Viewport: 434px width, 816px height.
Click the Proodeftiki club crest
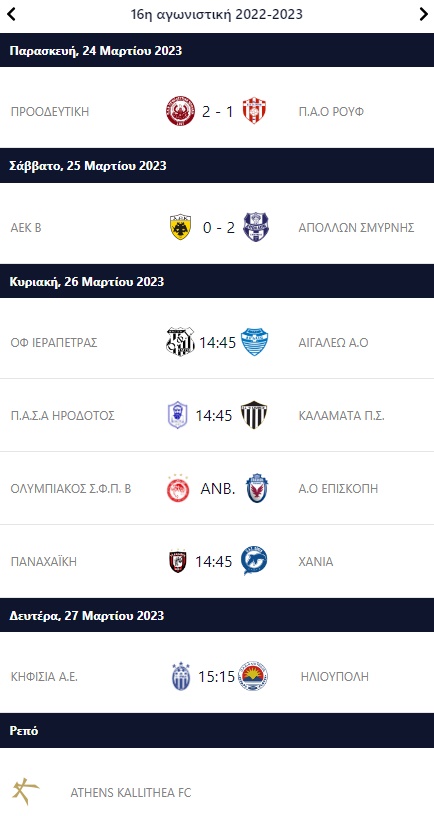[x=181, y=111]
